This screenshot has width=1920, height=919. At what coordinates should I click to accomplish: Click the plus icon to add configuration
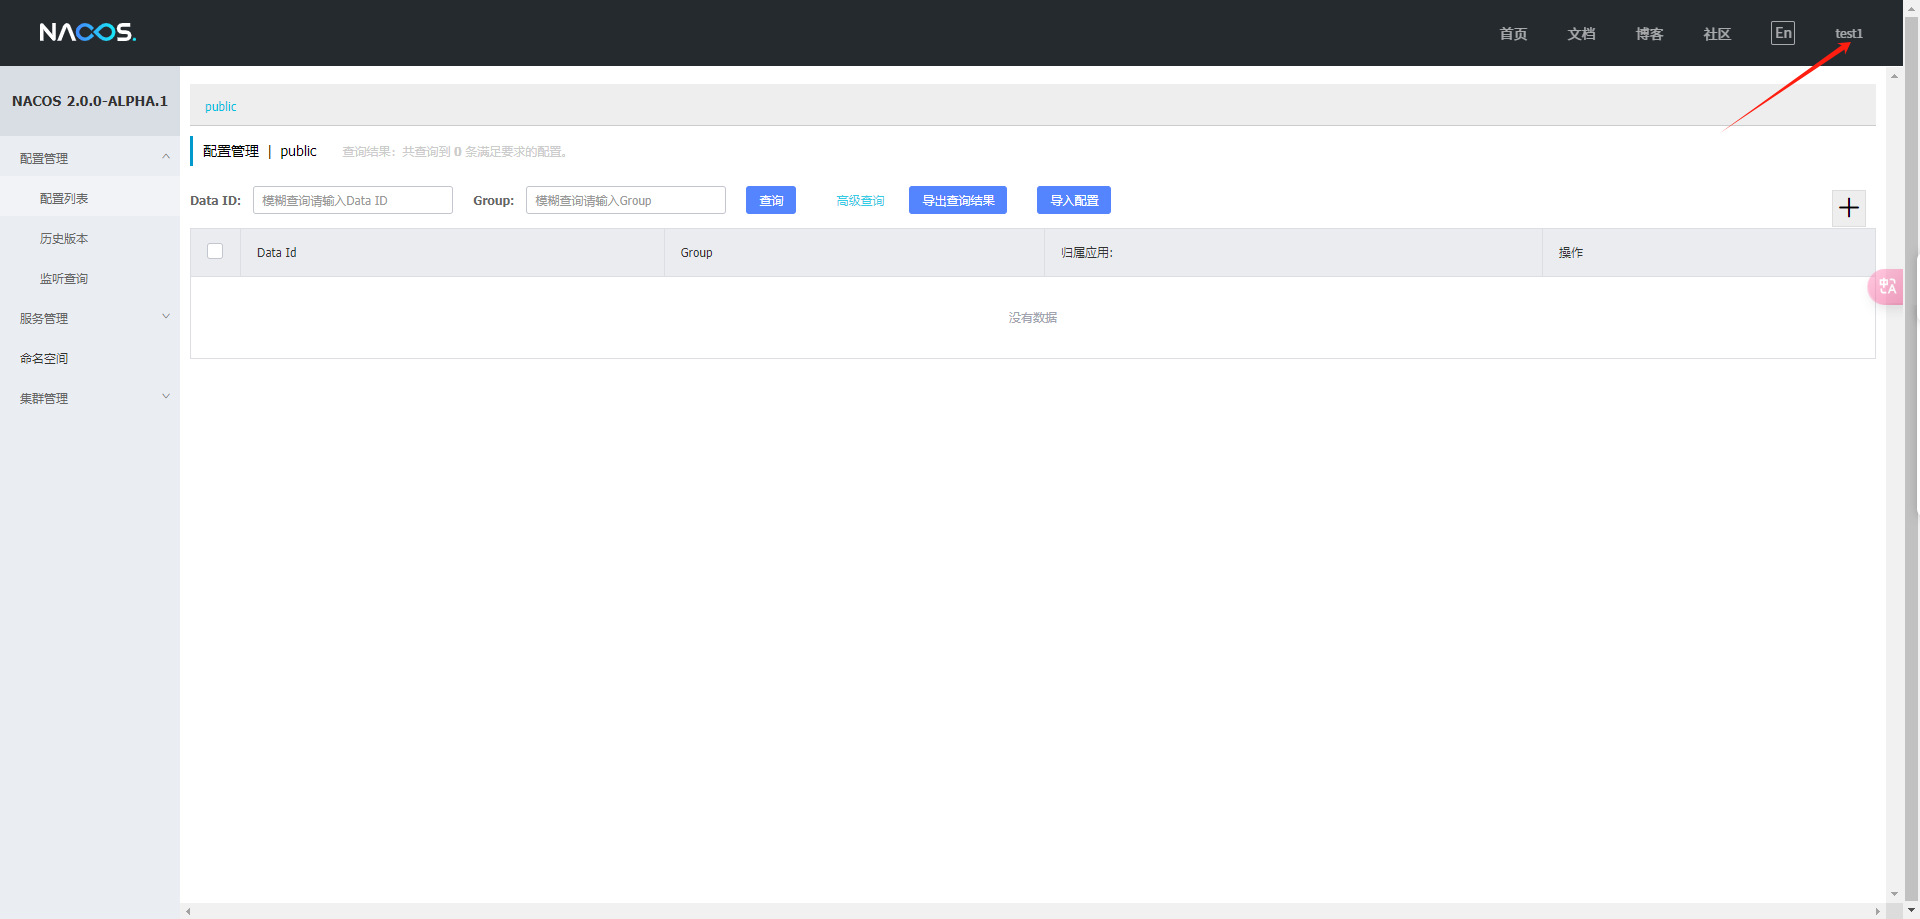[1848, 208]
